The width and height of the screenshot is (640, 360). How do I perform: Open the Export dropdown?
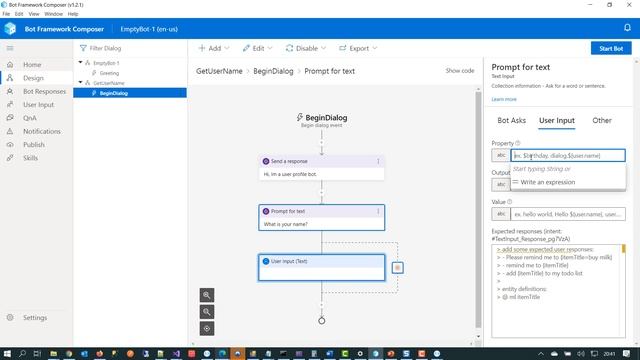tap(358, 48)
